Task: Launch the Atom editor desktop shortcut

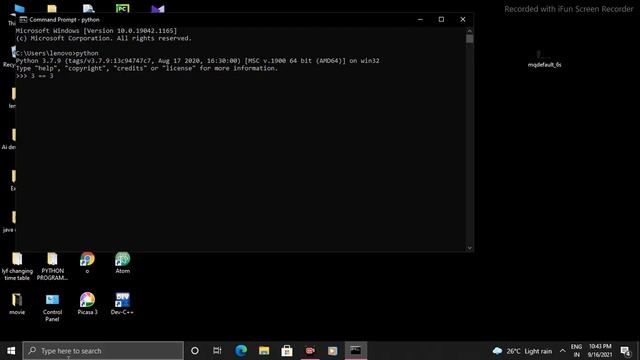Action: coord(122,263)
